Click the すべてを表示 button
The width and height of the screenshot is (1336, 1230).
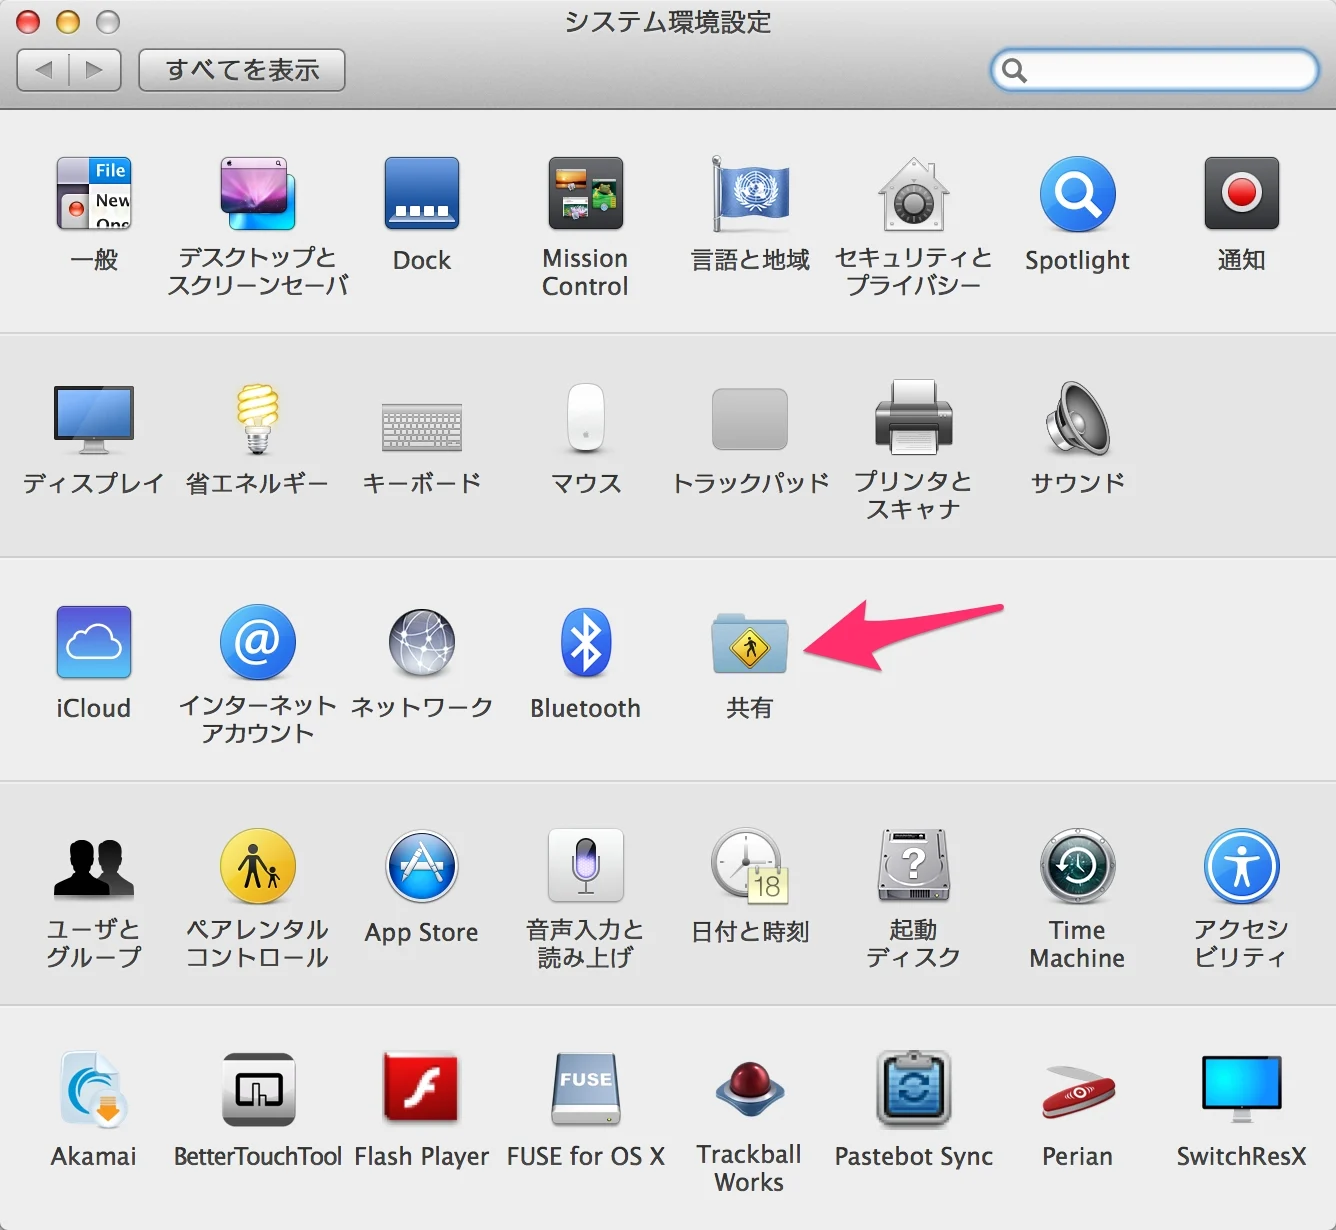(242, 70)
